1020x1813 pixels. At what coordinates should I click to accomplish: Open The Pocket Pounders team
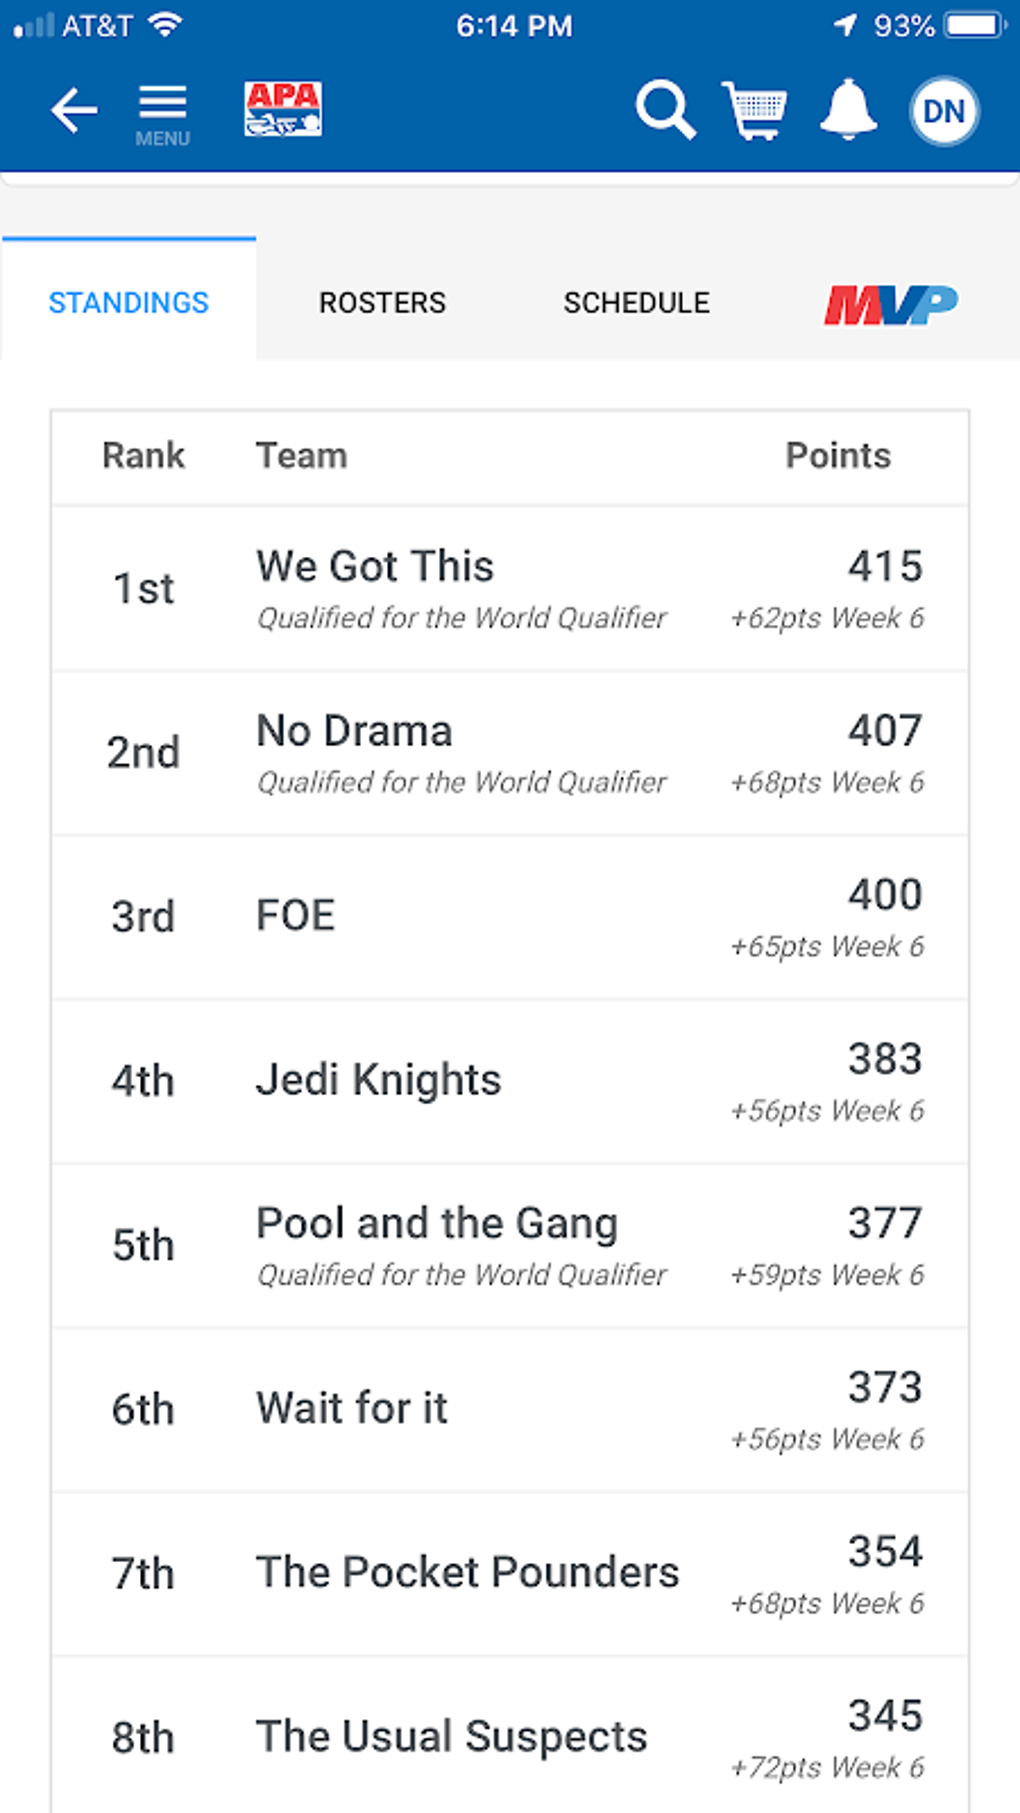[x=467, y=1572]
